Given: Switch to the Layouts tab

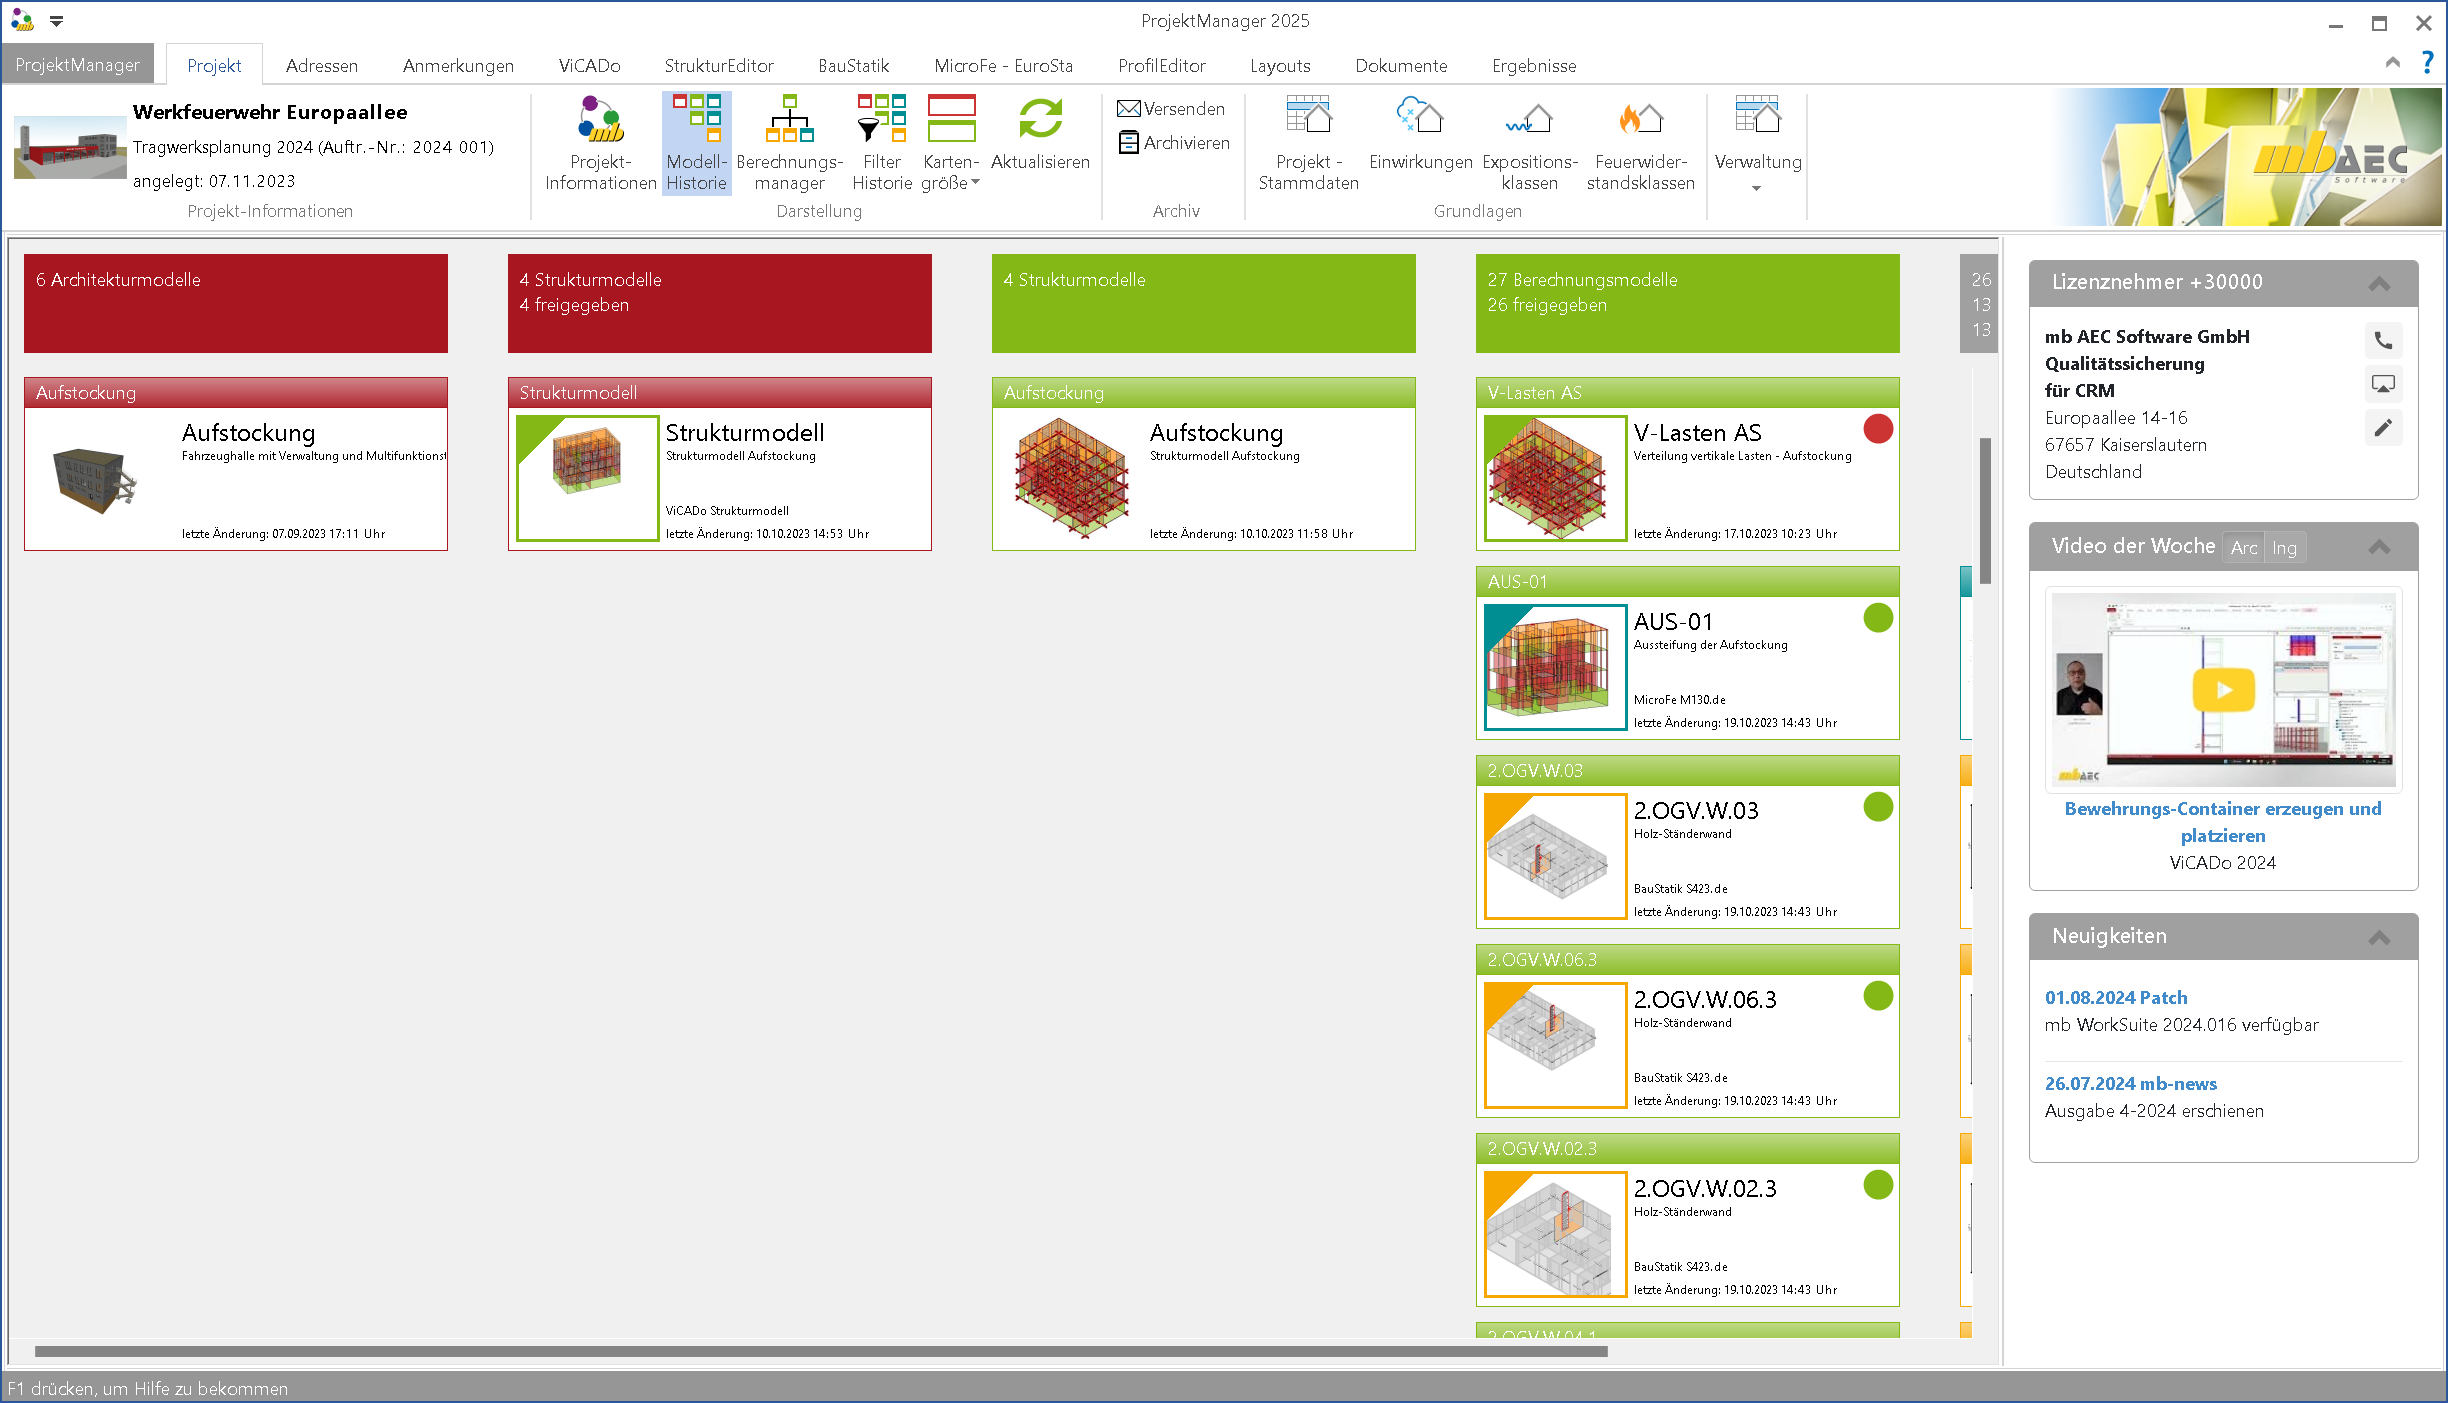Looking at the screenshot, I should [1280, 65].
